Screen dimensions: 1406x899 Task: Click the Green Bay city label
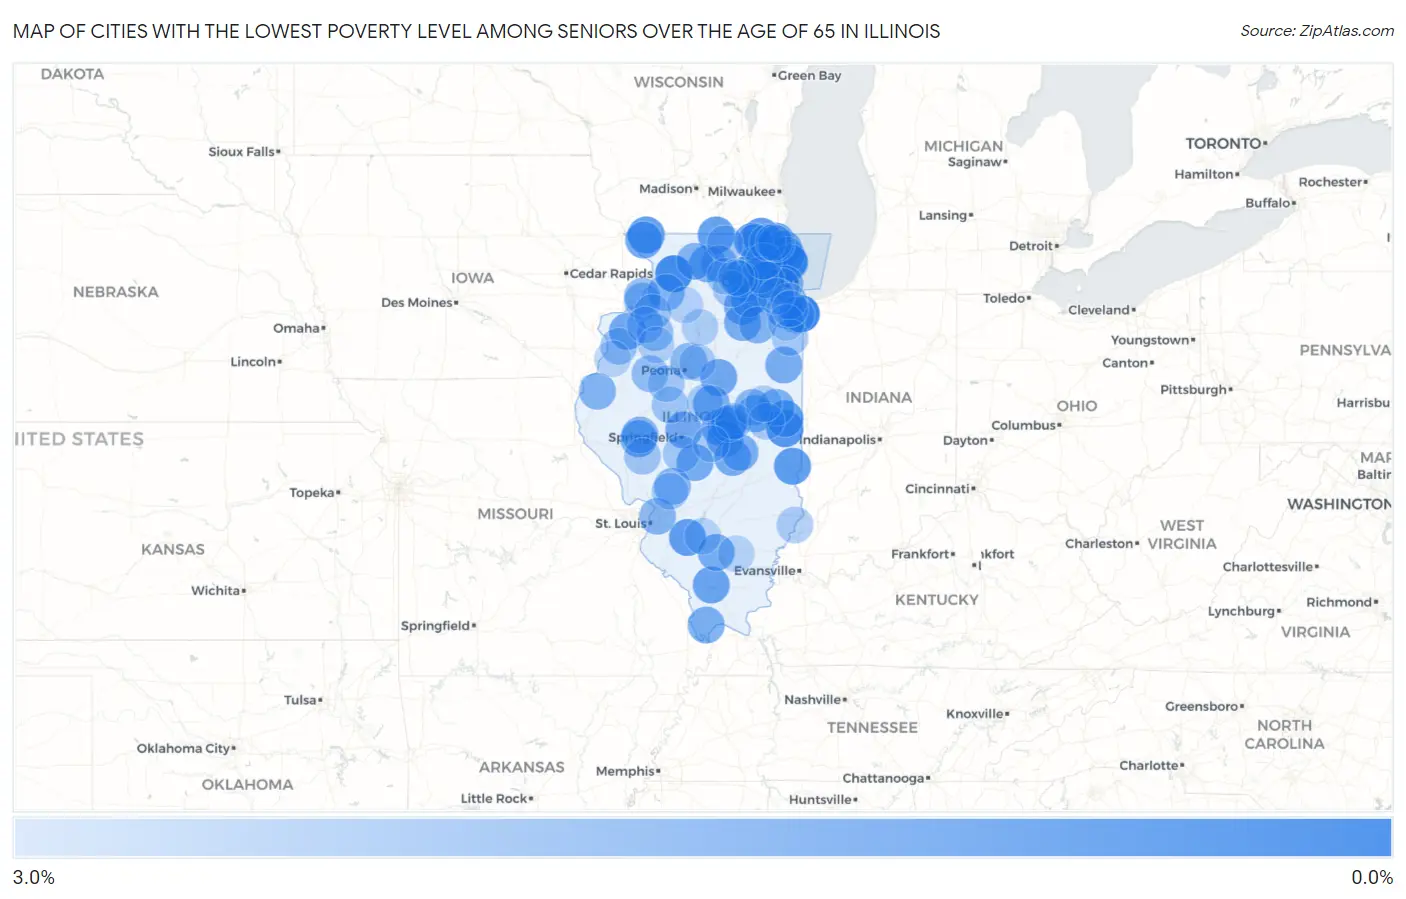point(809,75)
